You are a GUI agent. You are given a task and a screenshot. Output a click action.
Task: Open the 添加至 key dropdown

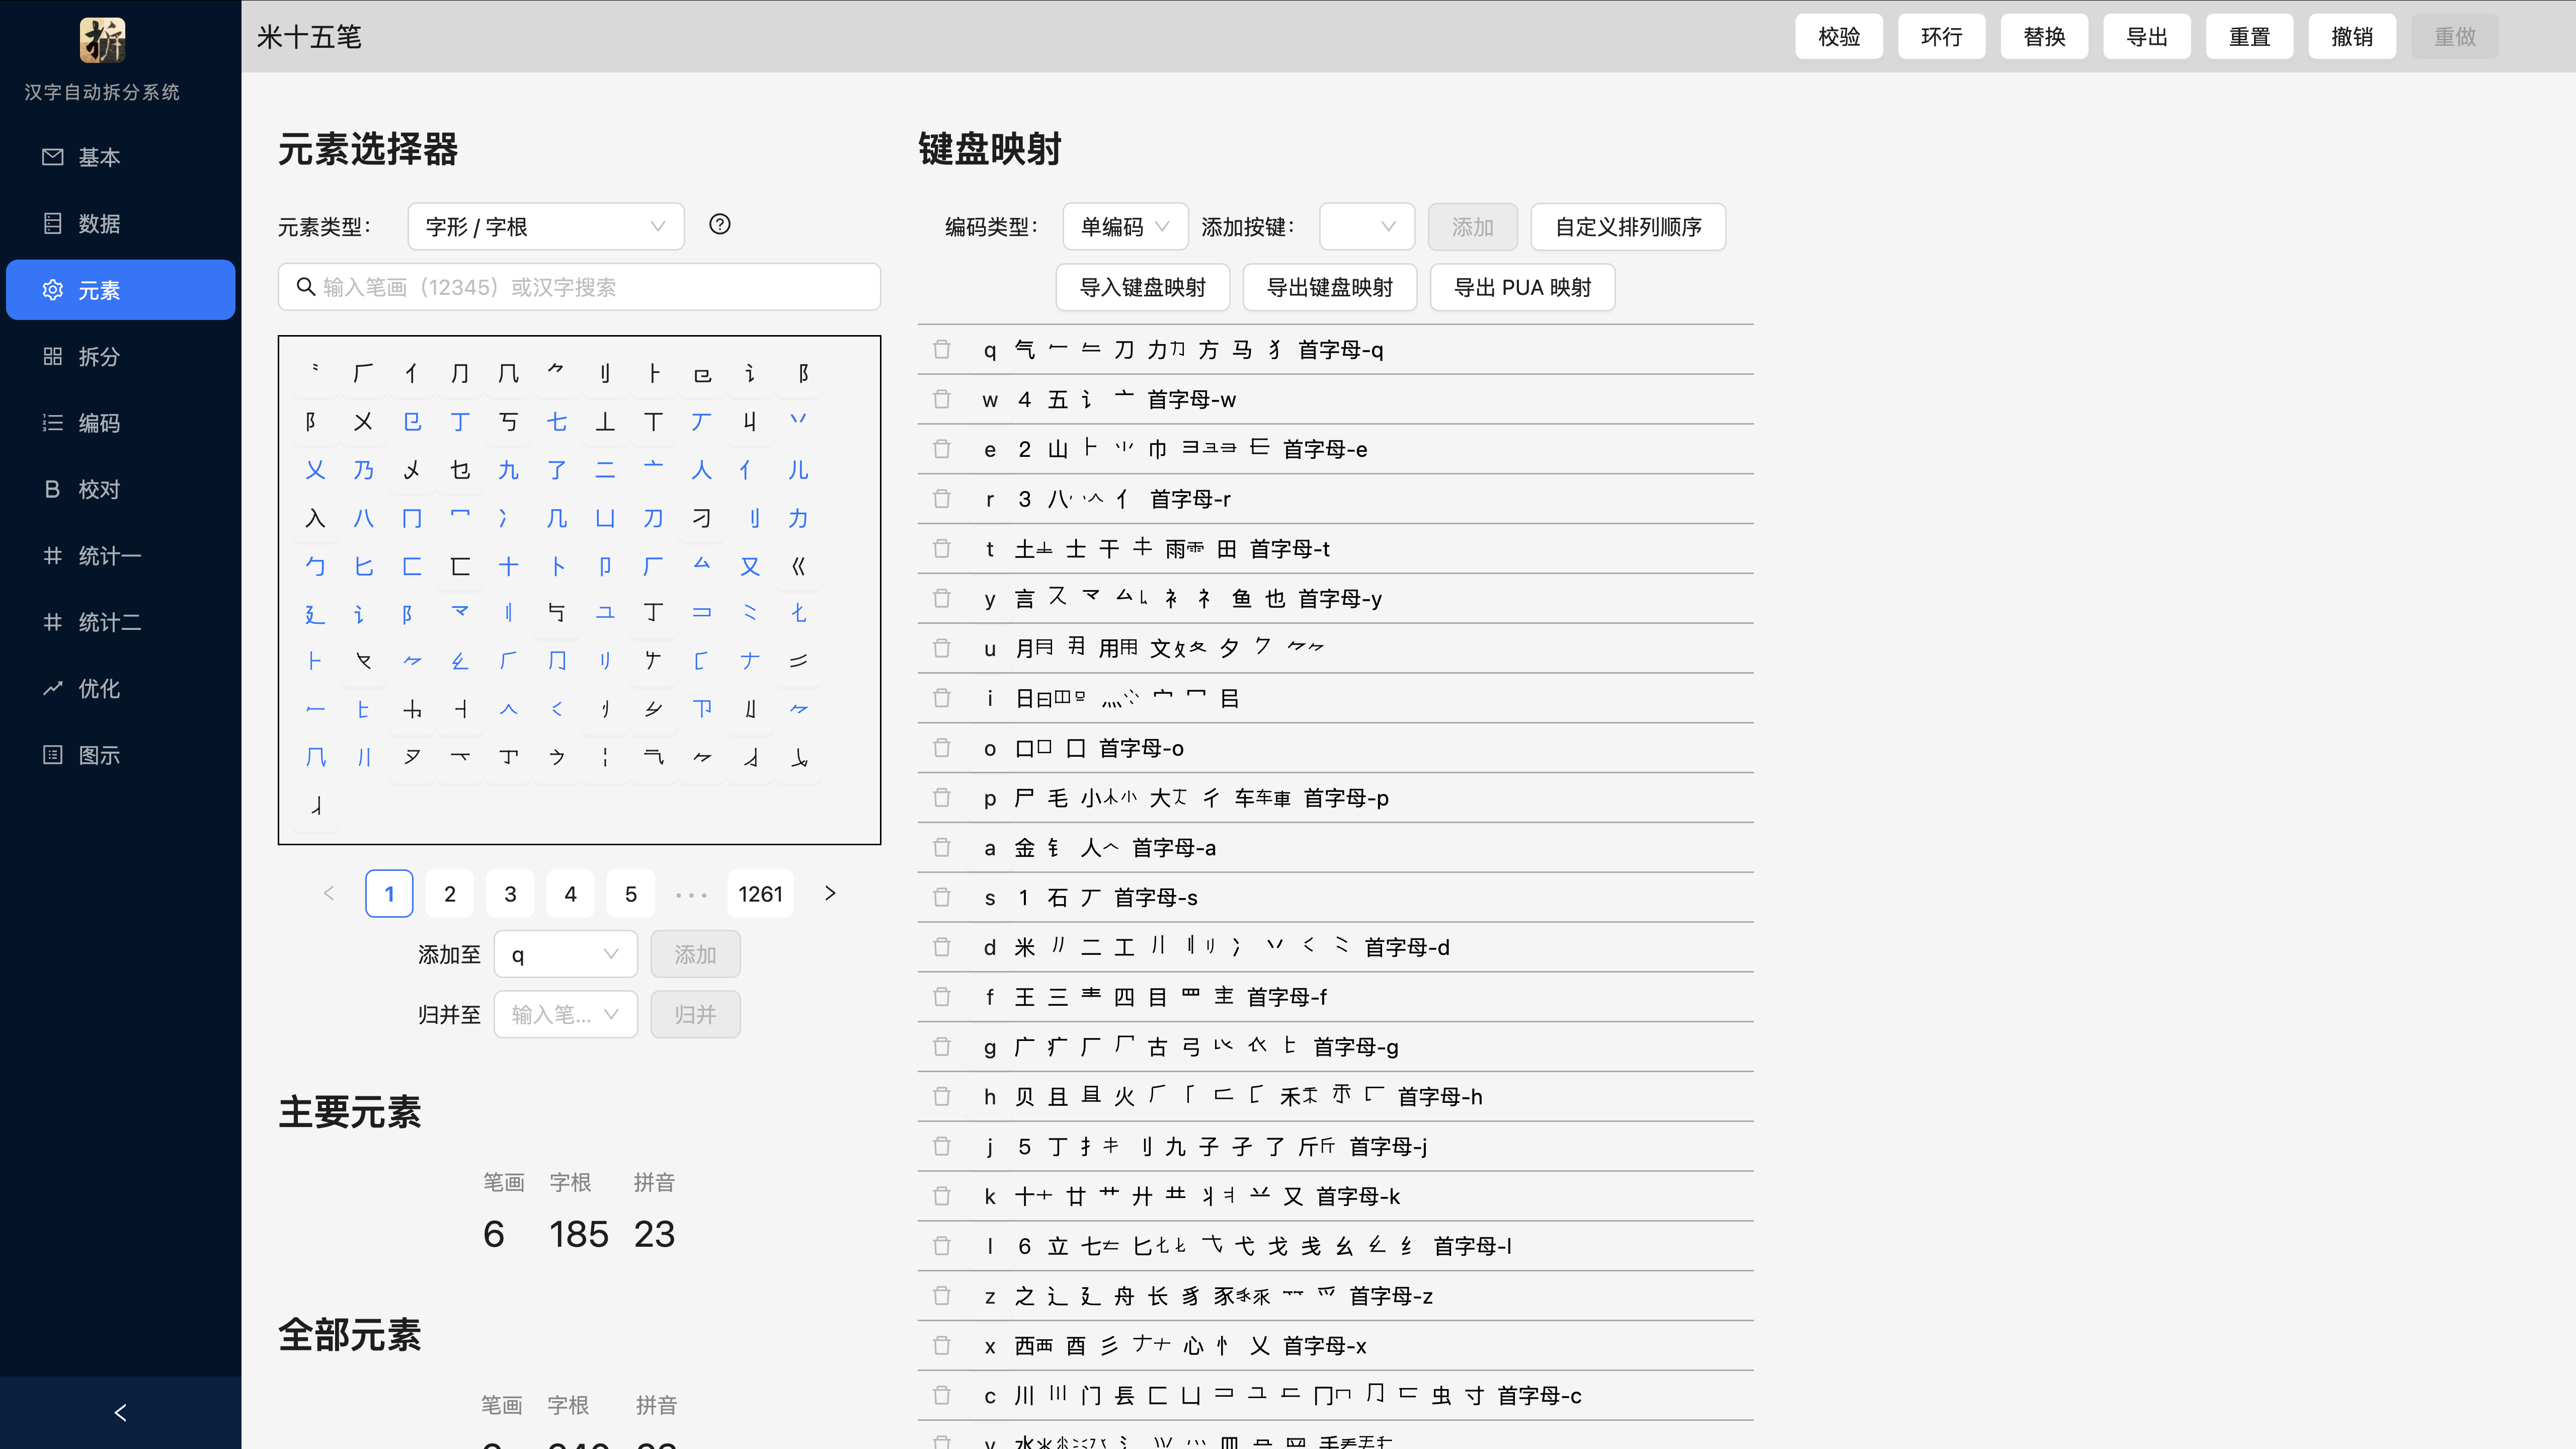tap(565, 954)
